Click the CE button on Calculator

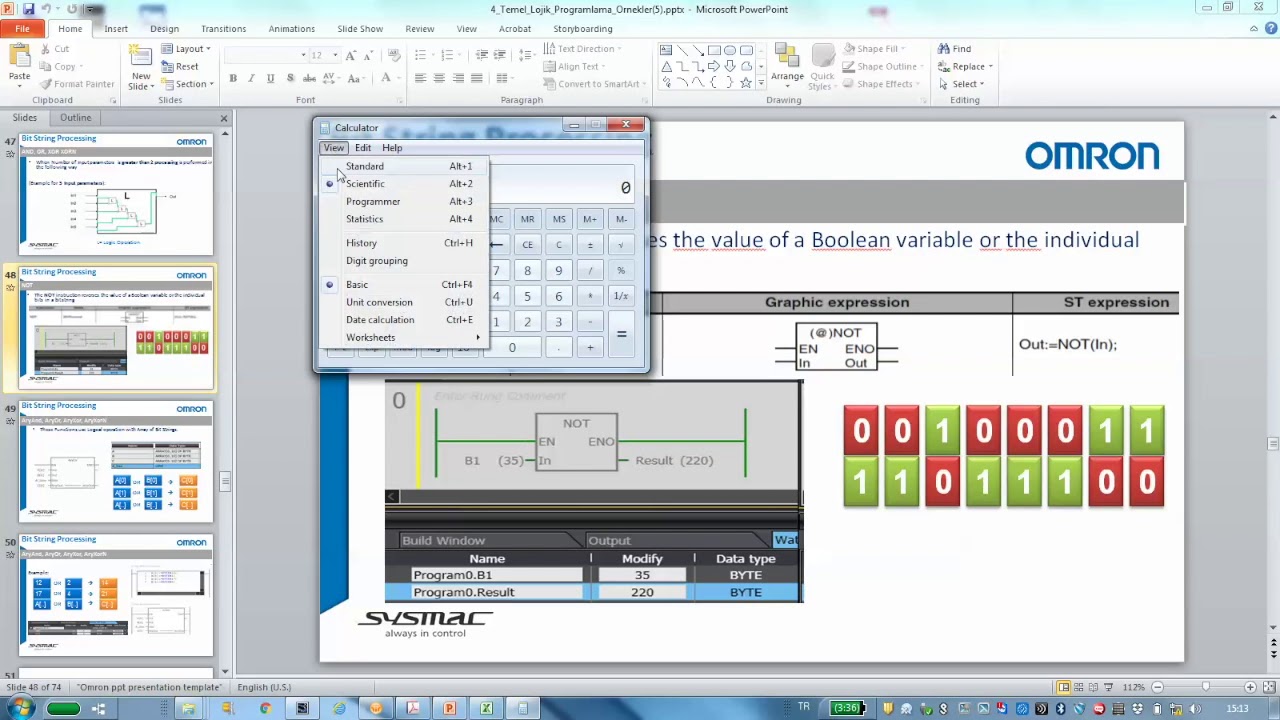click(x=527, y=245)
